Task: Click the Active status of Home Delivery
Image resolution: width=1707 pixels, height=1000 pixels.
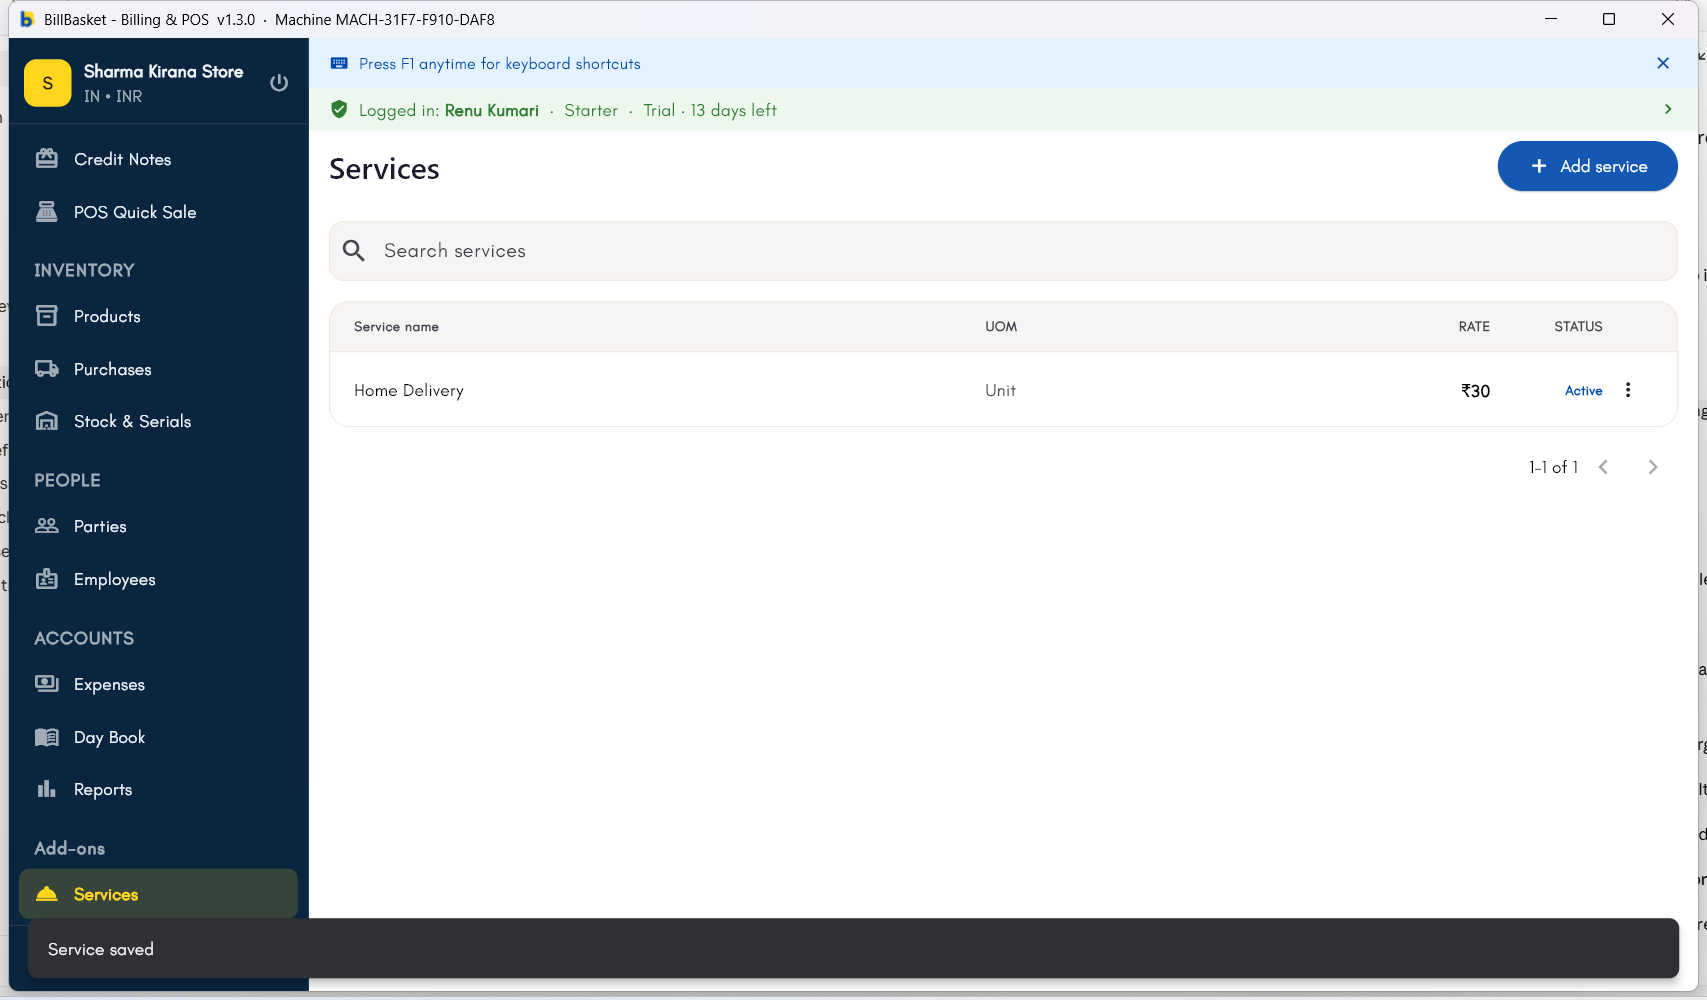Action: pos(1583,391)
